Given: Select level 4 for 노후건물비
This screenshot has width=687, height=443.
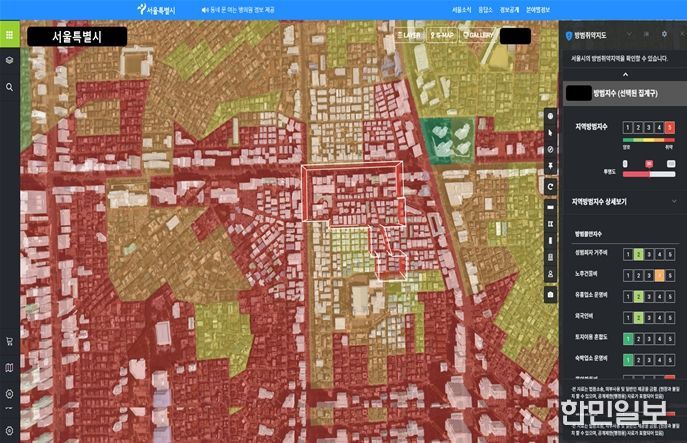Looking at the screenshot, I should click(x=661, y=275).
